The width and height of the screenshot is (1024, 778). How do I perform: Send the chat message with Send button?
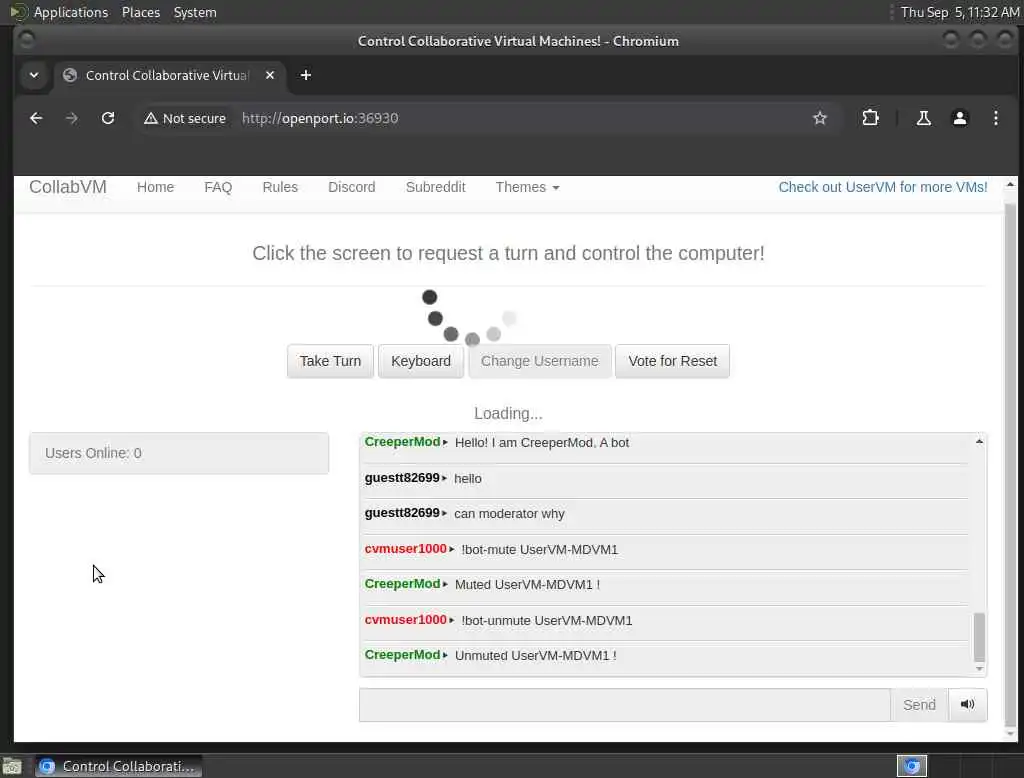[x=919, y=705]
